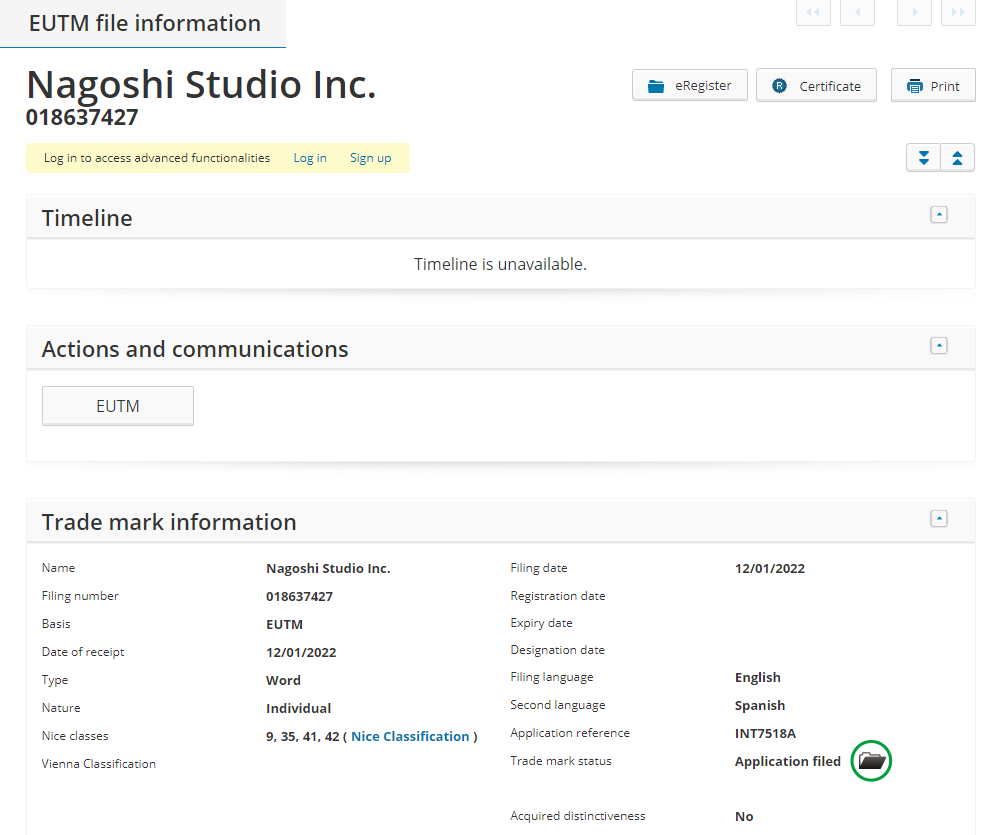Click the Log in link
Viewport: 993px width, 835px height.
coord(310,158)
